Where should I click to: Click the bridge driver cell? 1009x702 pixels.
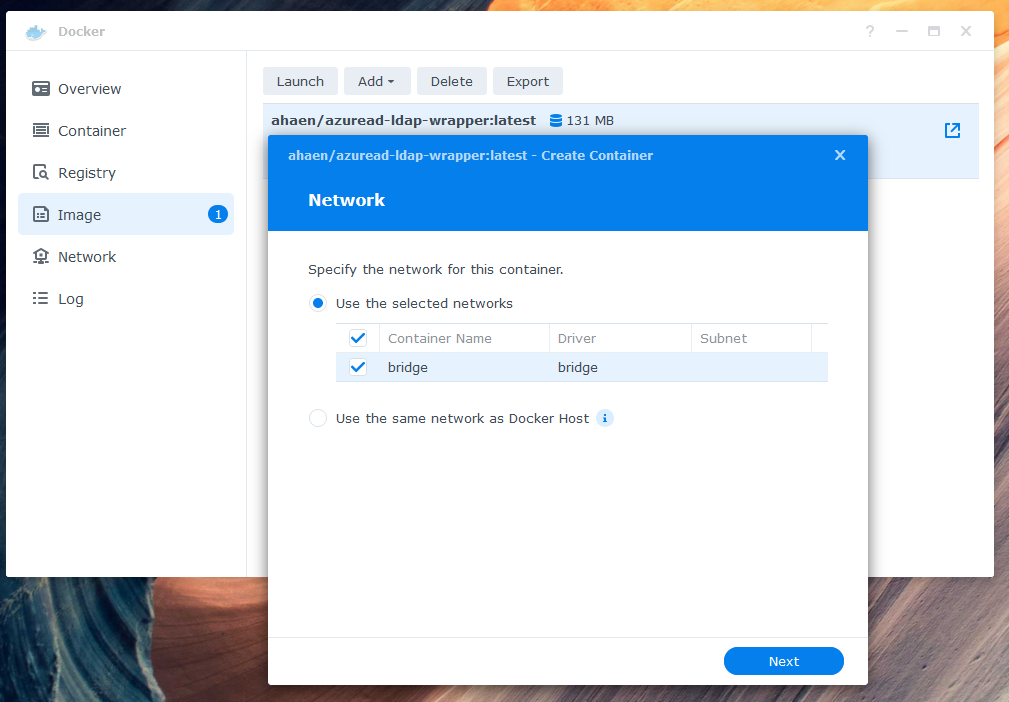577,367
